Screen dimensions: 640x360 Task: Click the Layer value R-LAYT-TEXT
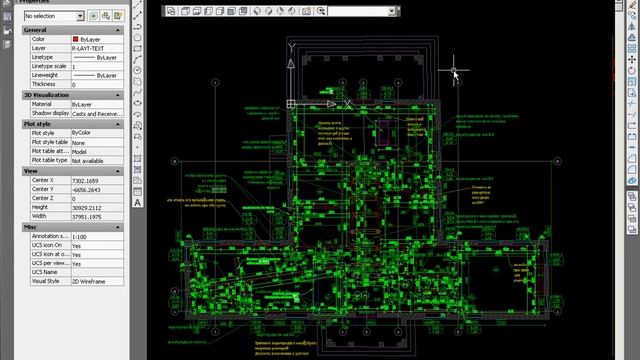point(97,48)
